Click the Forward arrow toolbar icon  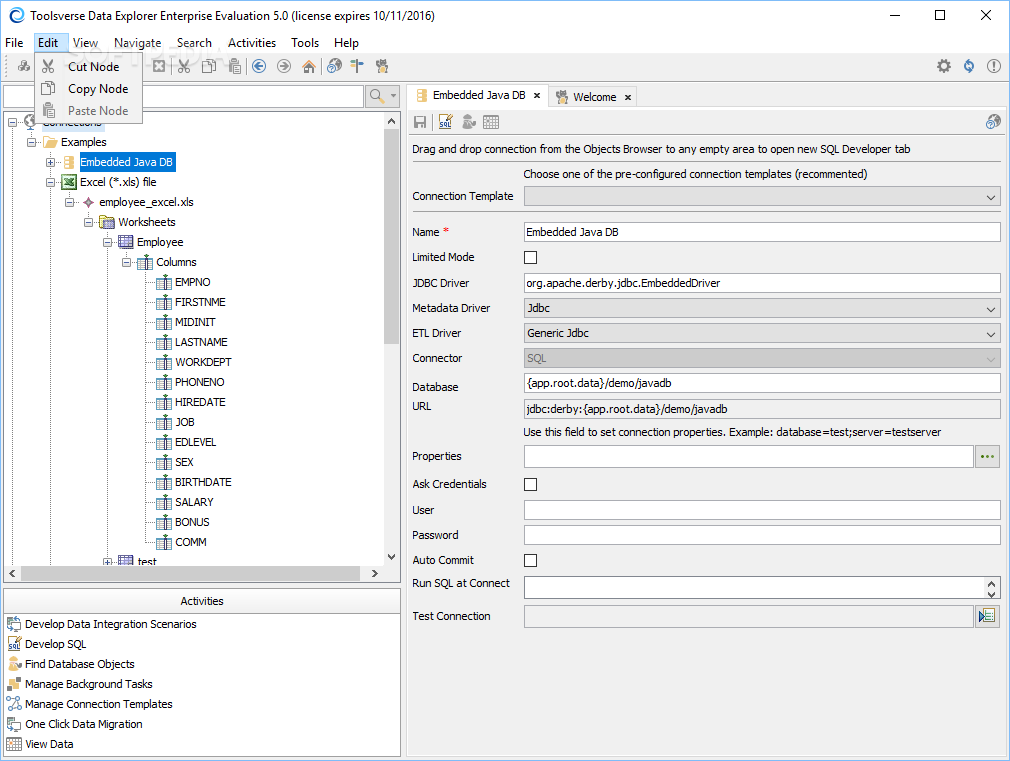tap(284, 66)
